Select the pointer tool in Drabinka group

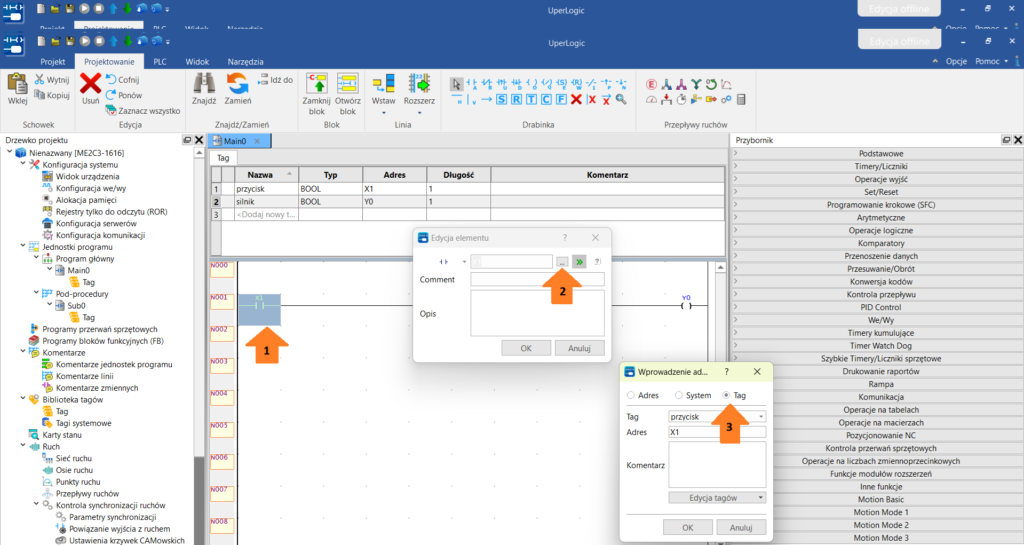456,84
